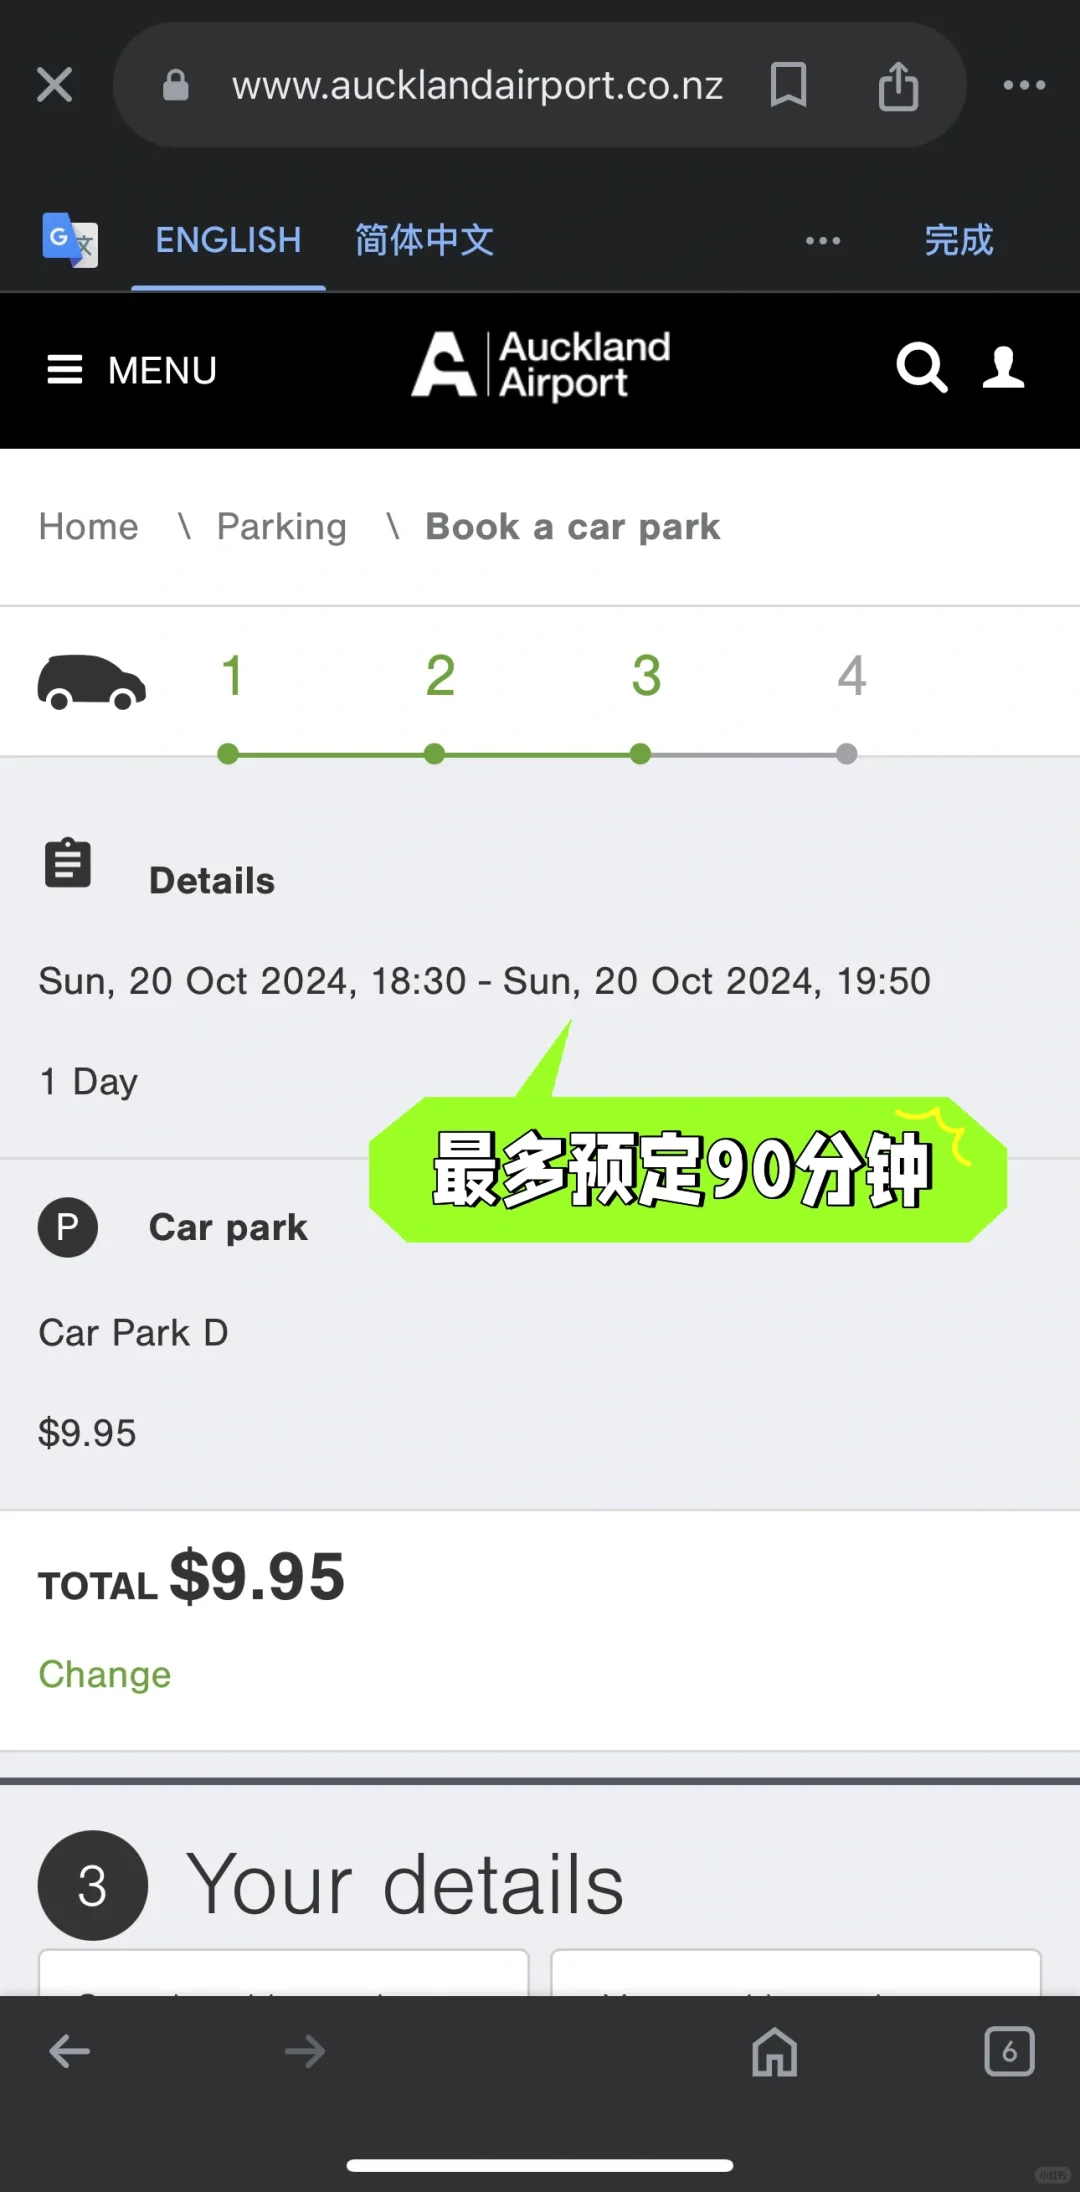Viewport: 1080px width, 2192px height.
Task: Open browser more options menu
Action: 1024,86
